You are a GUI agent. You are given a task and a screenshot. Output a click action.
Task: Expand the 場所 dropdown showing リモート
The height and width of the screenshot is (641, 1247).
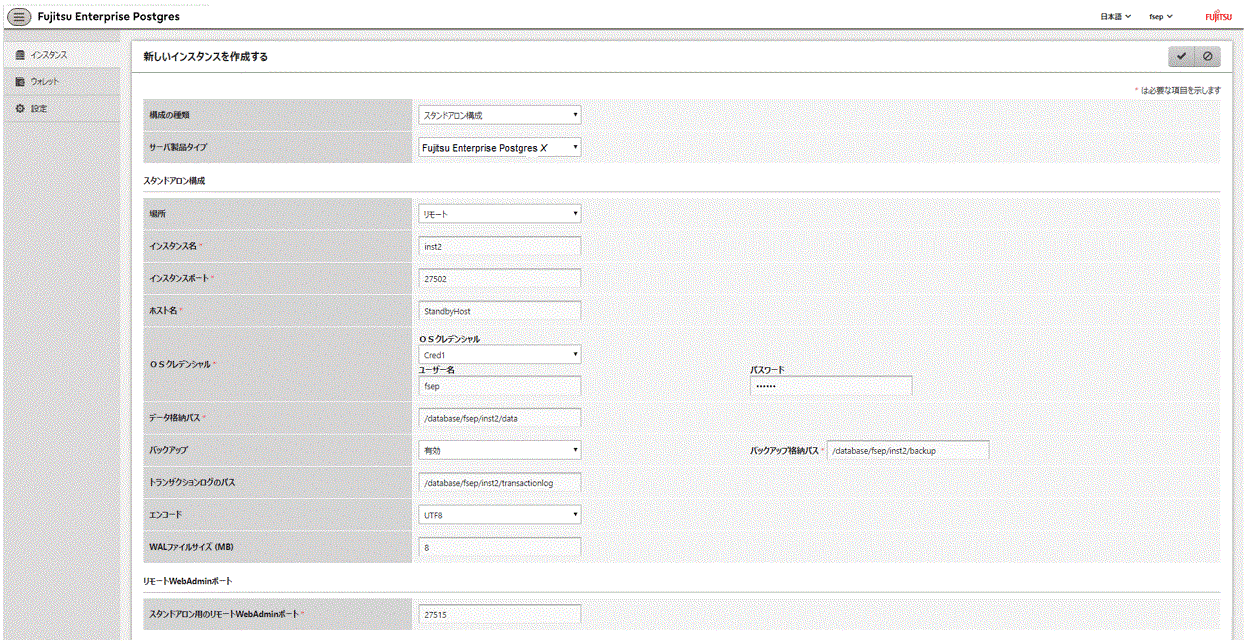click(x=500, y=213)
